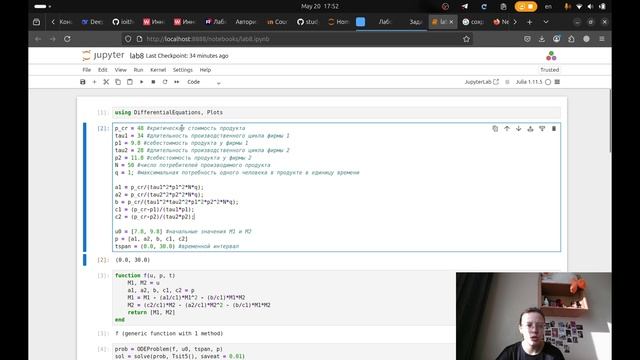
Task: Open Firefox View icon in tab bar
Action: [36, 22]
